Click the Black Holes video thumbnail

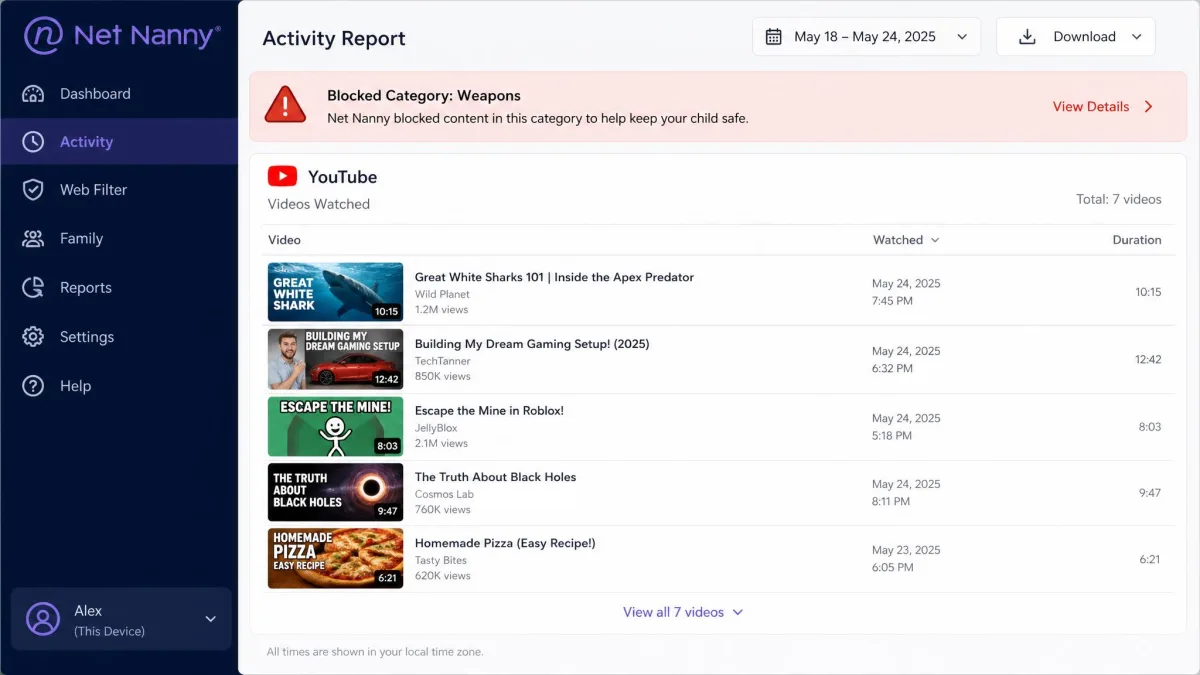click(335, 492)
